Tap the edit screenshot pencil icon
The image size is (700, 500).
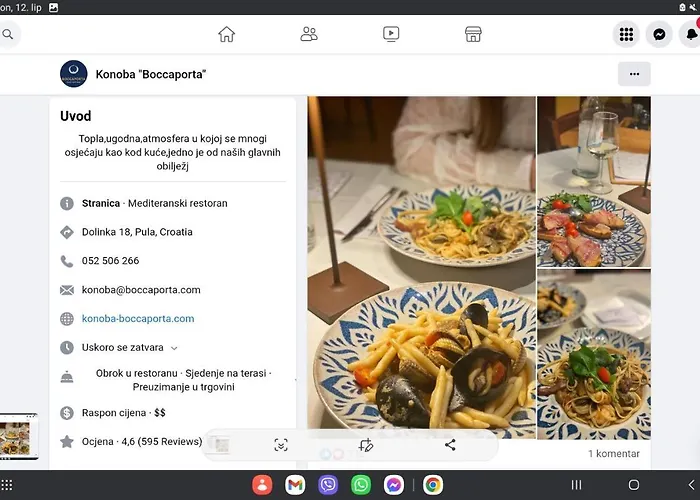[366, 445]
